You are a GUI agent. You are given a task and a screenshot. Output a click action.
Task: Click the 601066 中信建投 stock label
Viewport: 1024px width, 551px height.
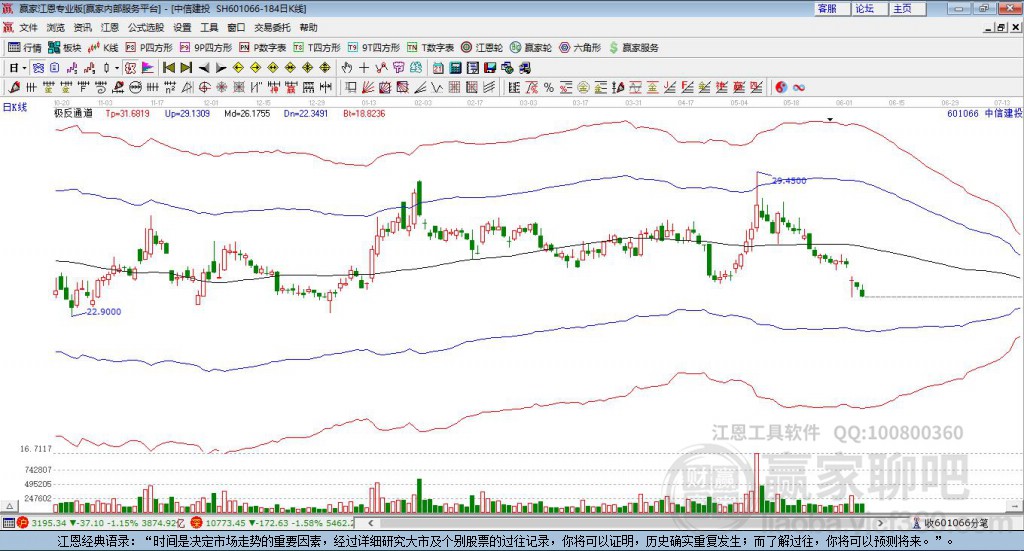tap(984, 114)
